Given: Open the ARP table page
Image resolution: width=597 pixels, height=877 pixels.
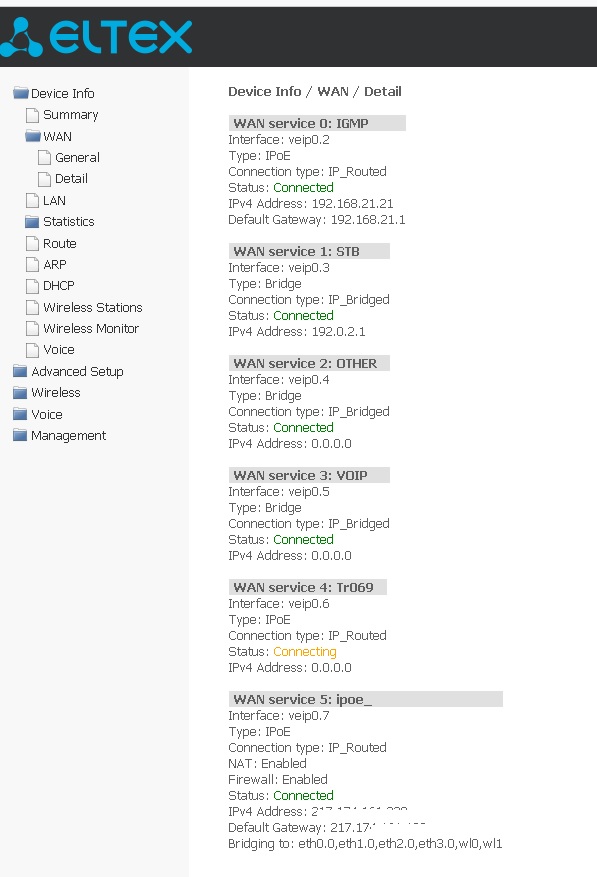Looking at the screenshot, I should 55,265.
